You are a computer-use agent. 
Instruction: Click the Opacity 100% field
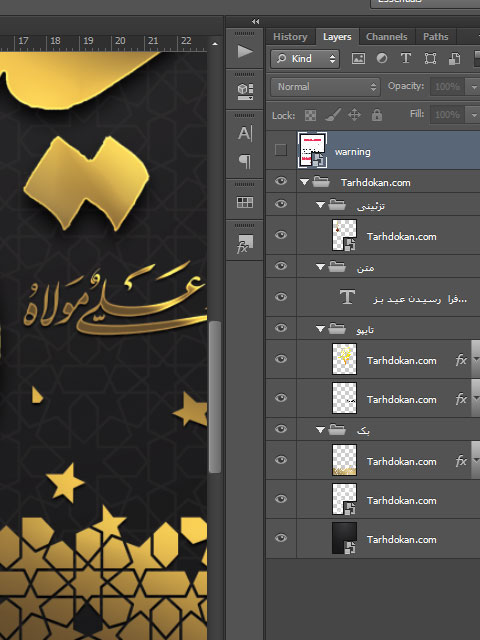(x=448, y=87)
